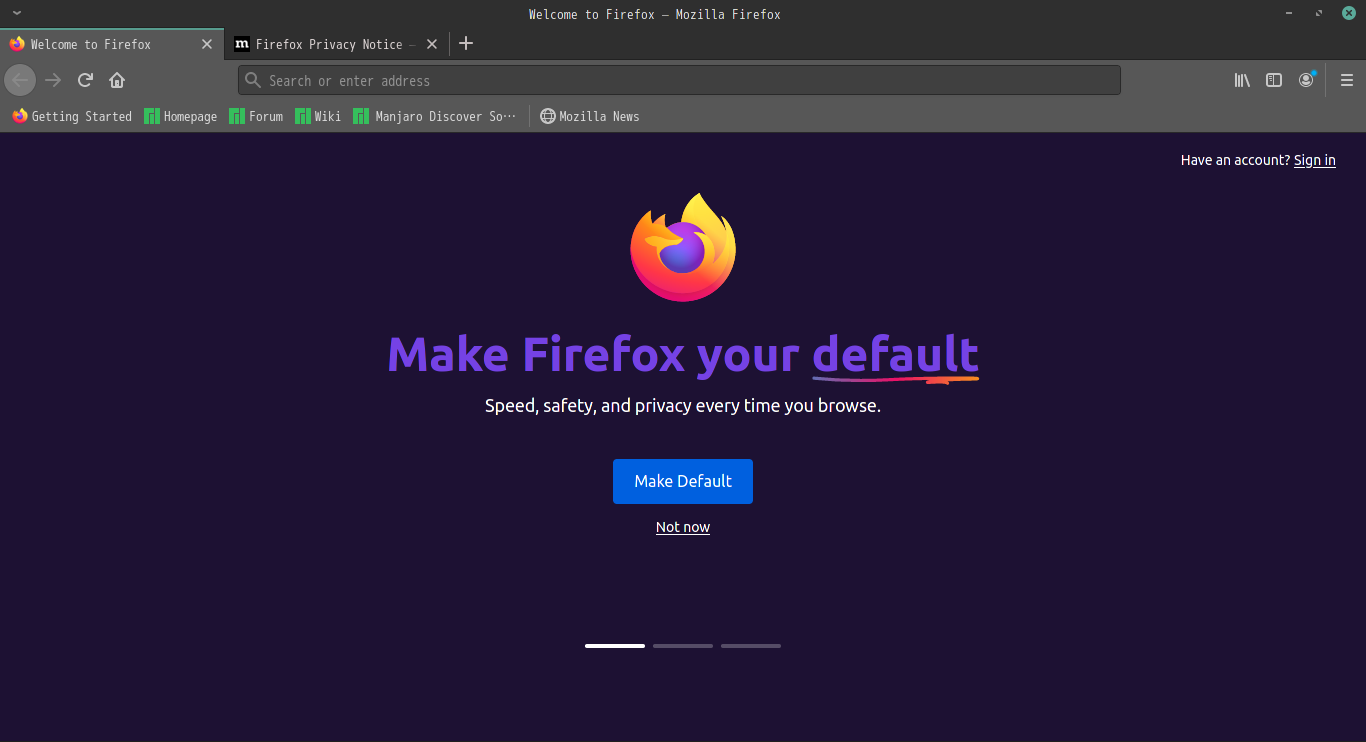The height and width of the screenshot is (742, 1366).
Task: Open the Firefox Account icon
Action: coord(1306,80)
